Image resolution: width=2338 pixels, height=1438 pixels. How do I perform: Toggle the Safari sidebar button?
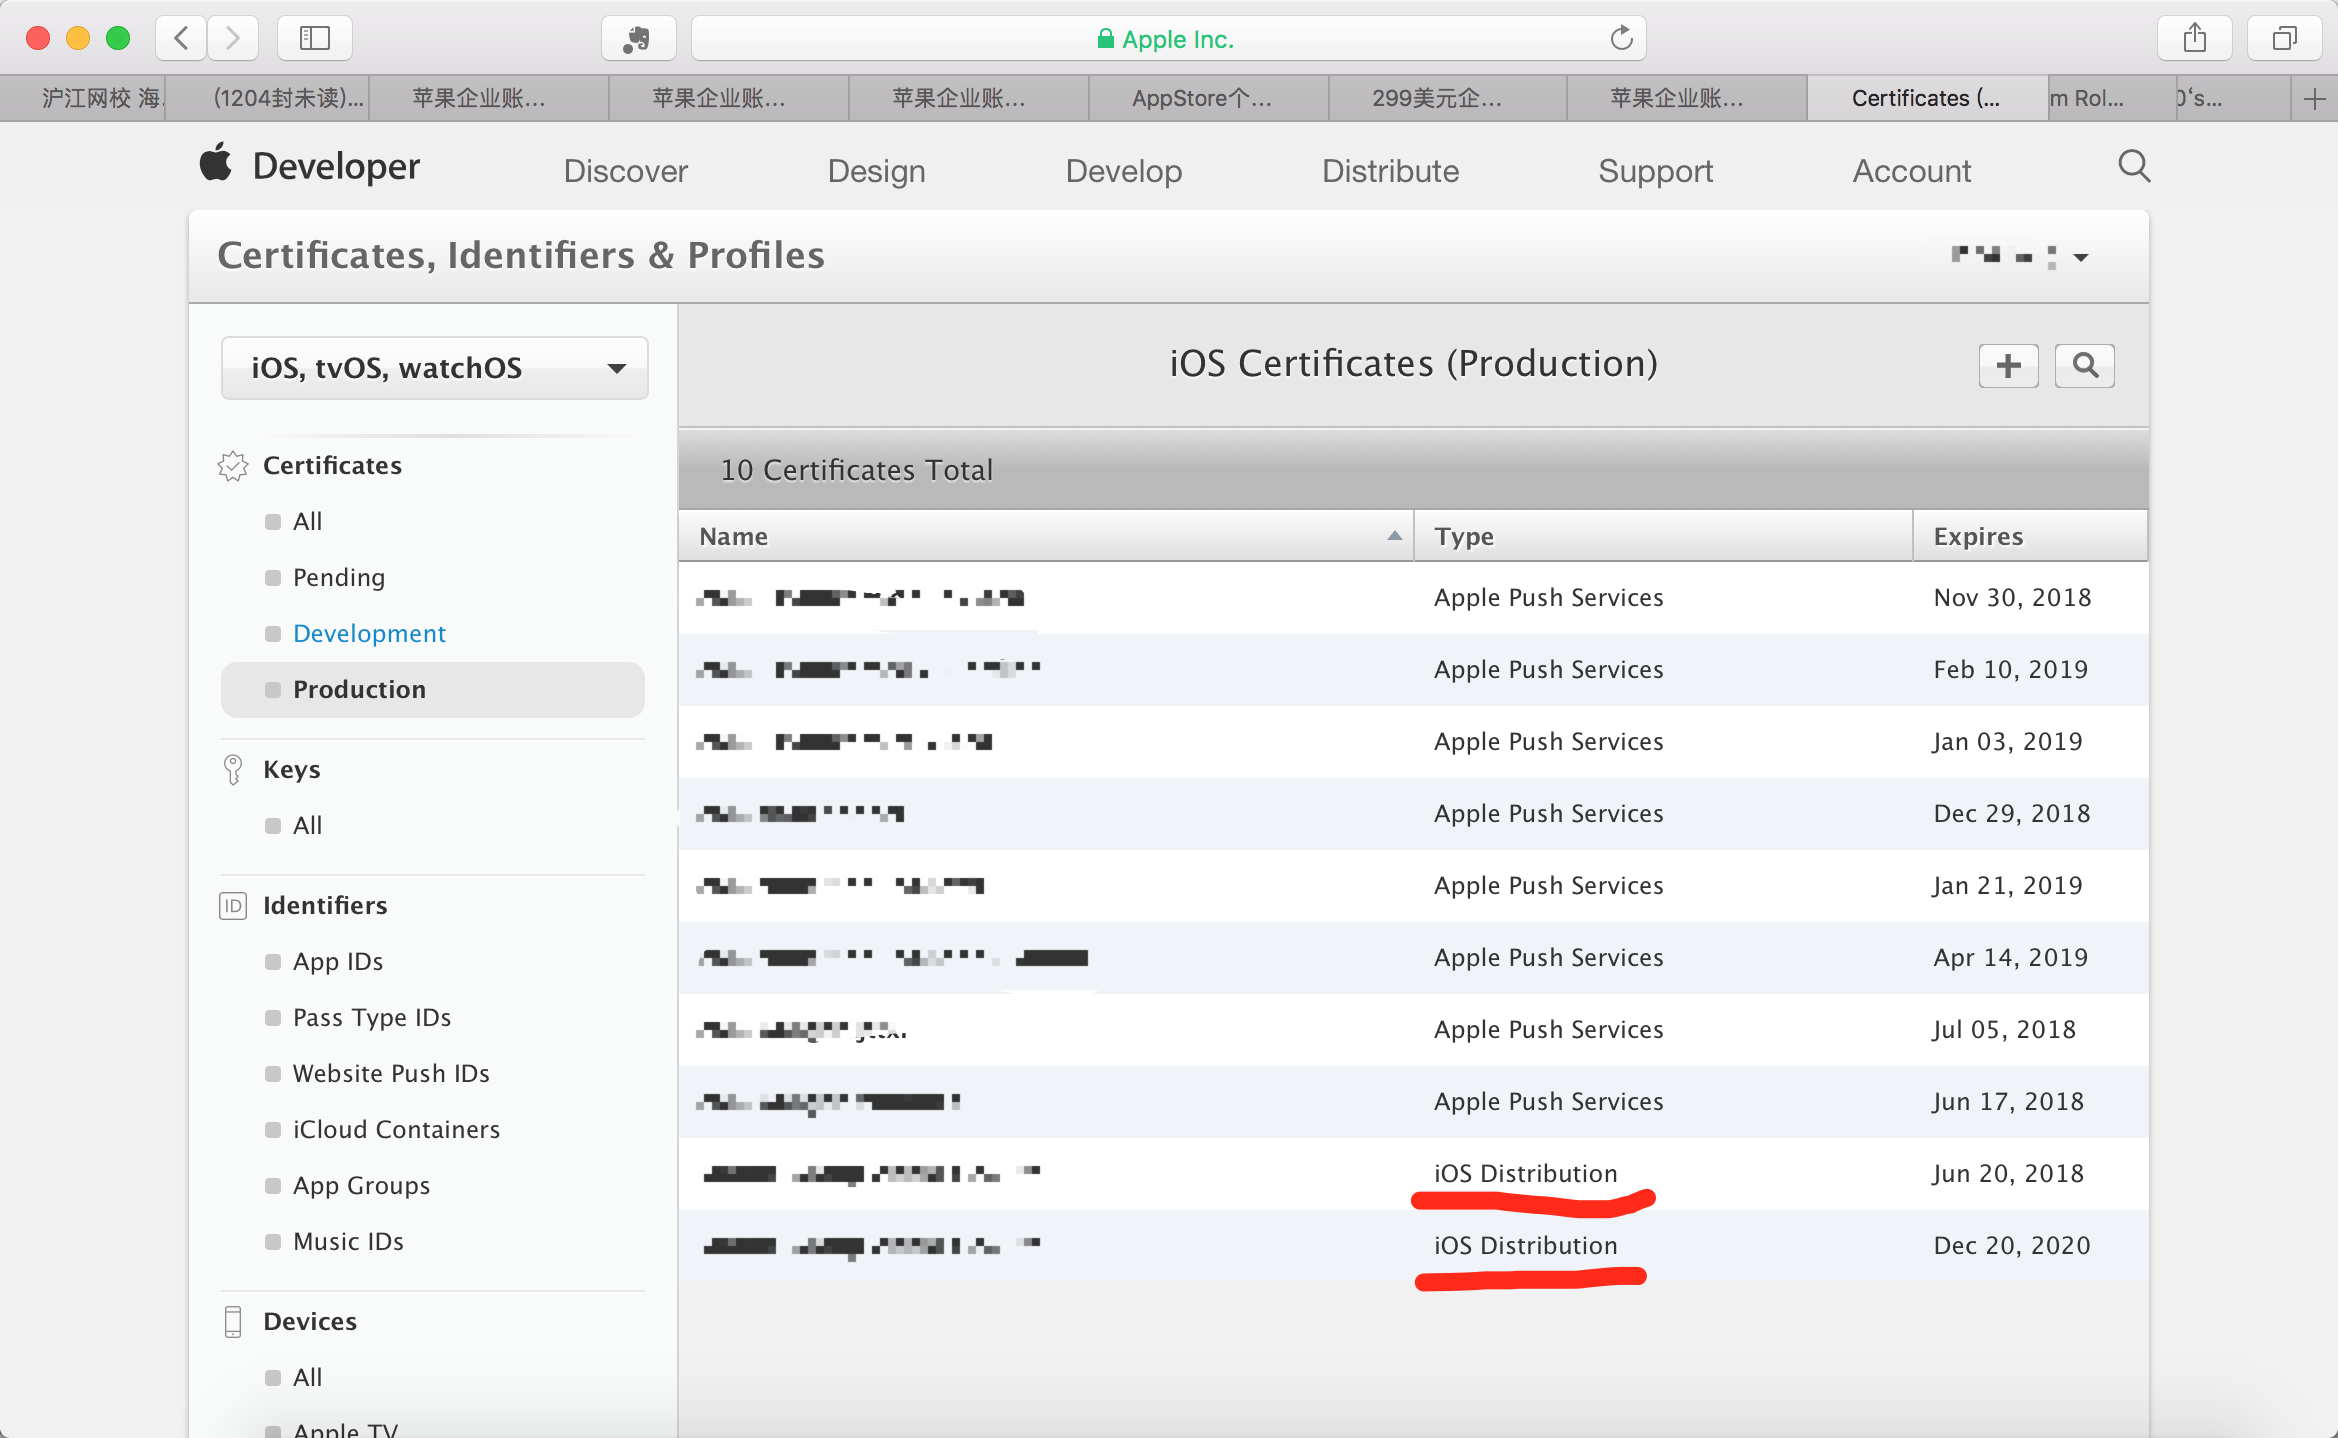[315, 38]
